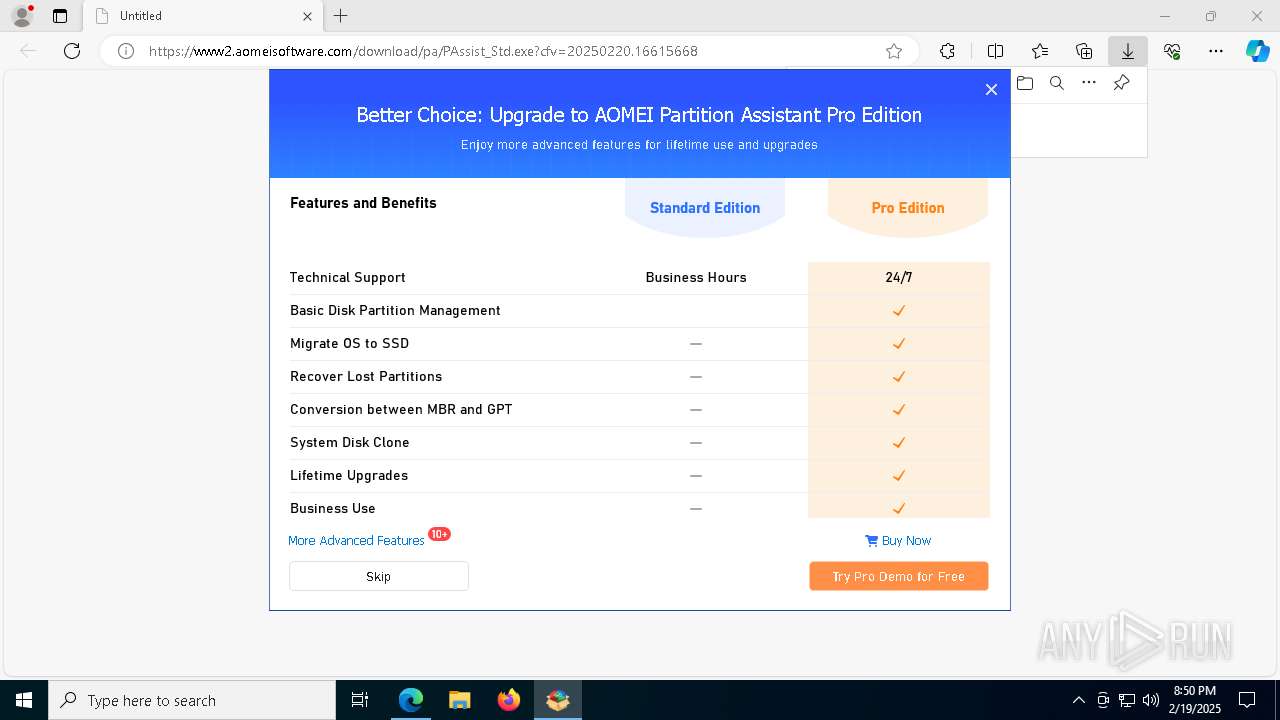
Task: Select the Standard Edition column header
Action: [705, 208]
